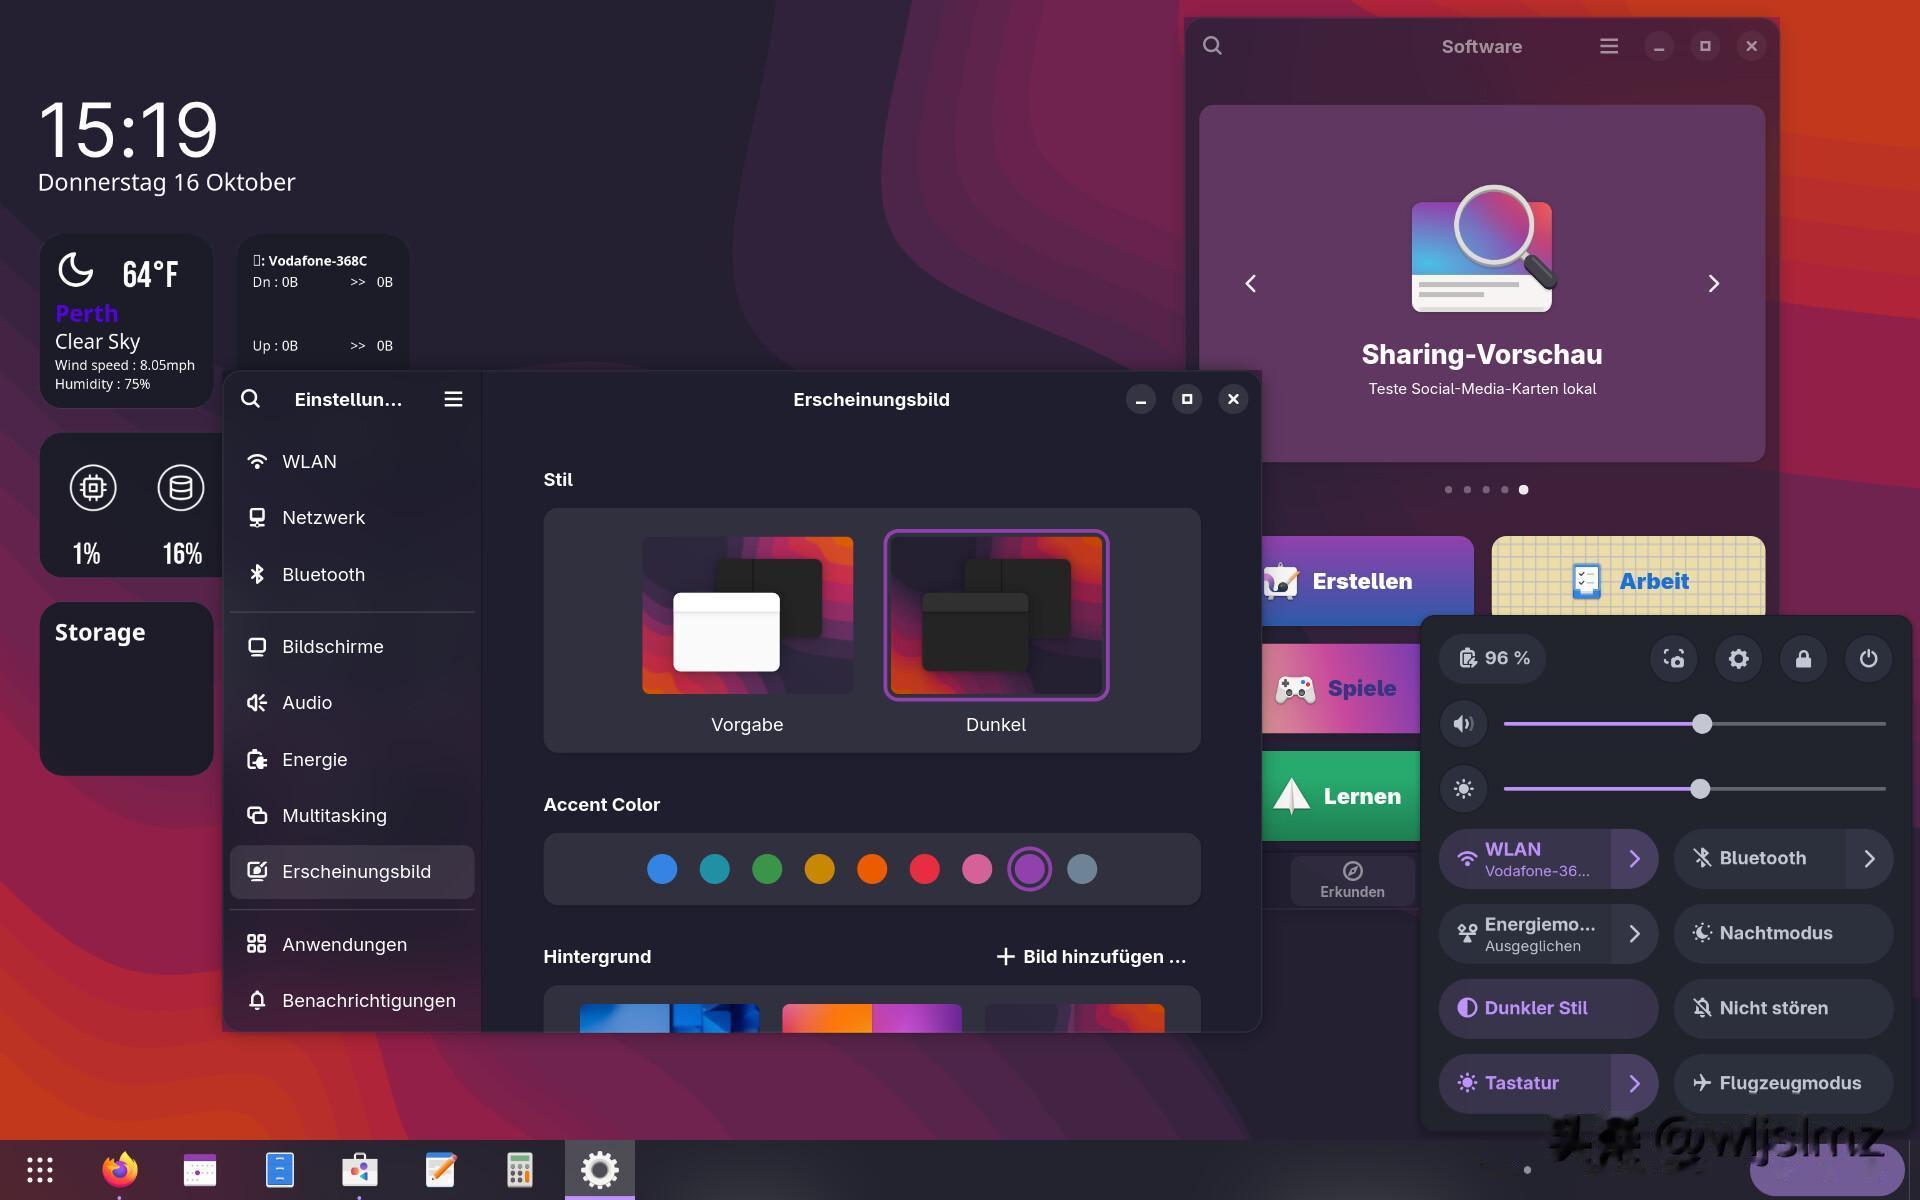The width and height of the screenshot is (1920, 1200).
Task: Open the app grid launcher
Action: pos(40,1169)
